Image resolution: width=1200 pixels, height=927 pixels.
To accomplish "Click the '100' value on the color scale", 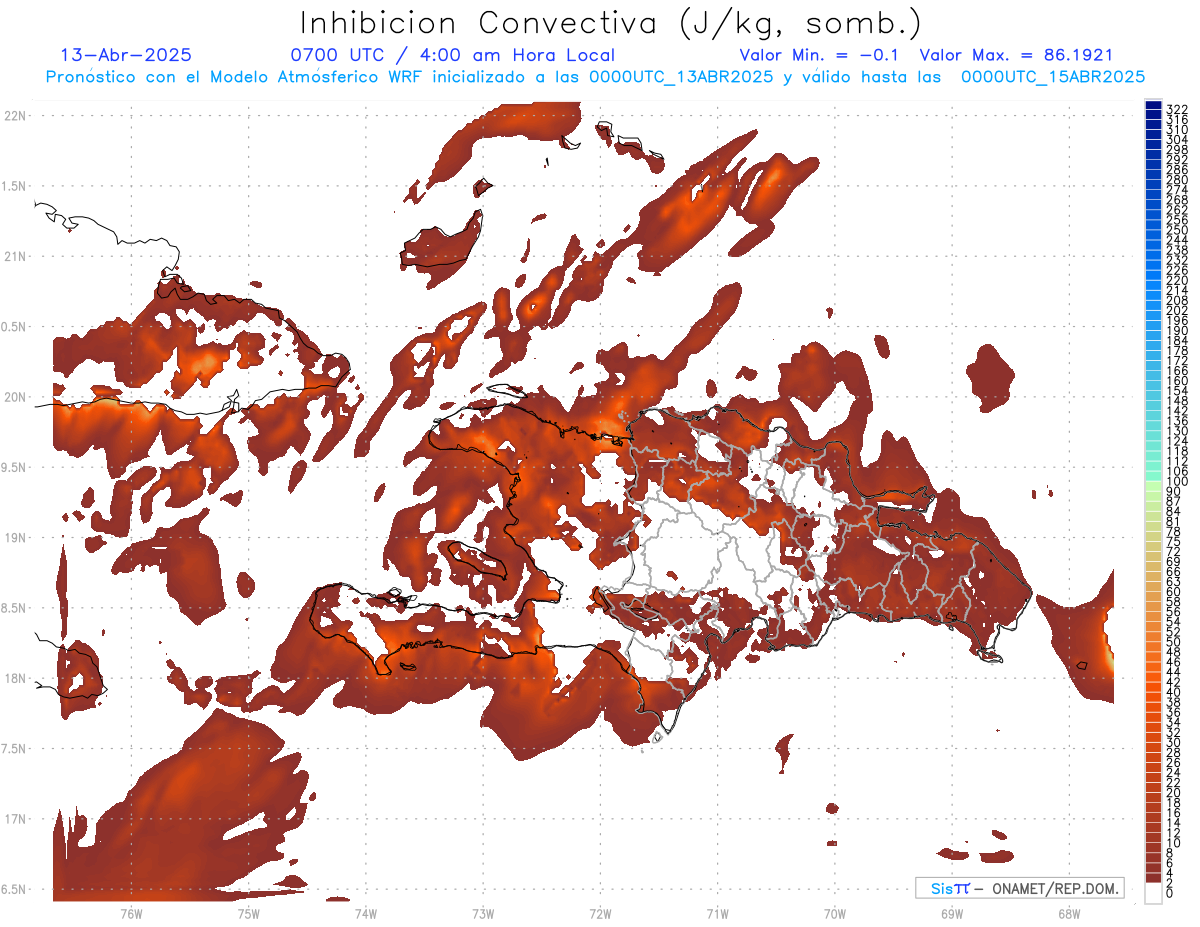I will (1177, 482).
